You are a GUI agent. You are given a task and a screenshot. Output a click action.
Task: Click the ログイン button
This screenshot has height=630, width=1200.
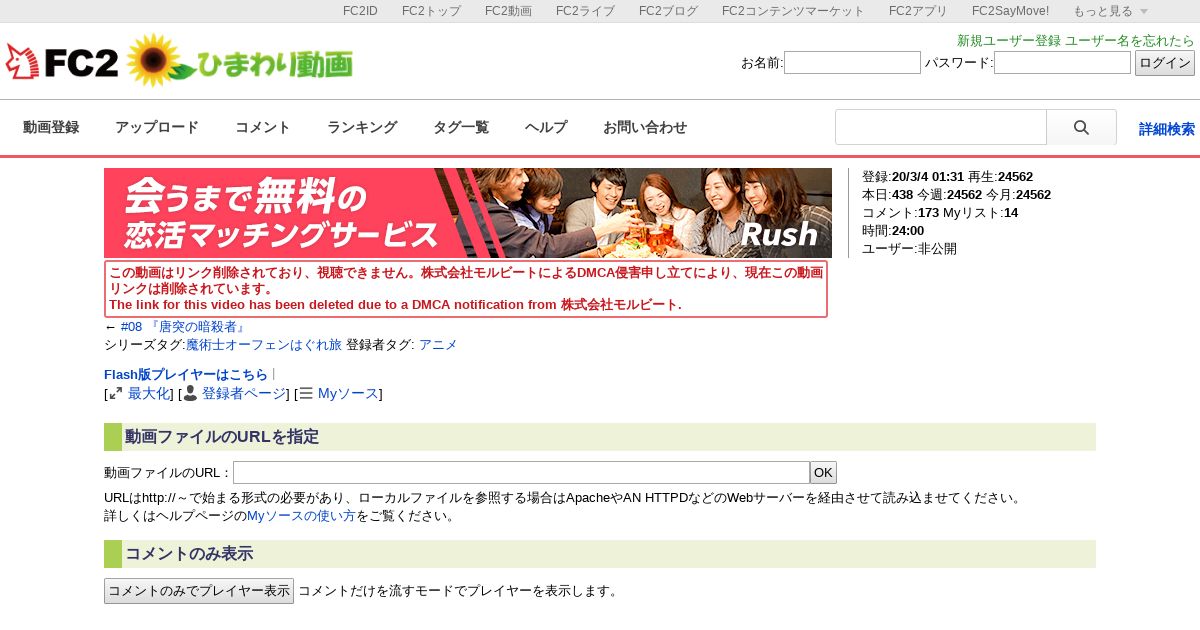pyautogui.click(x=1165, y=63)
